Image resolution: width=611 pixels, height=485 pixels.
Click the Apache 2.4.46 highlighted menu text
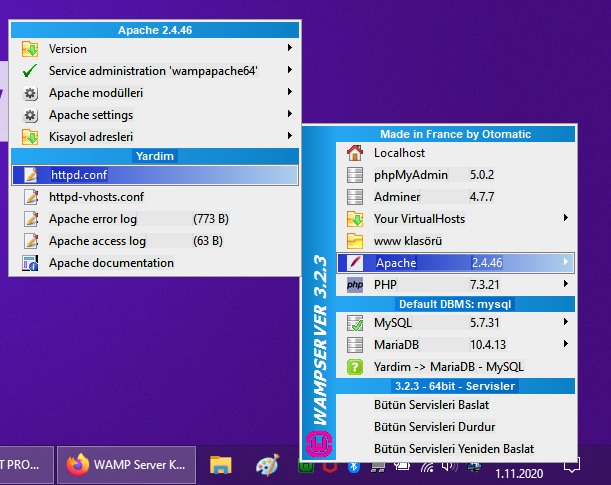(439, 263)
